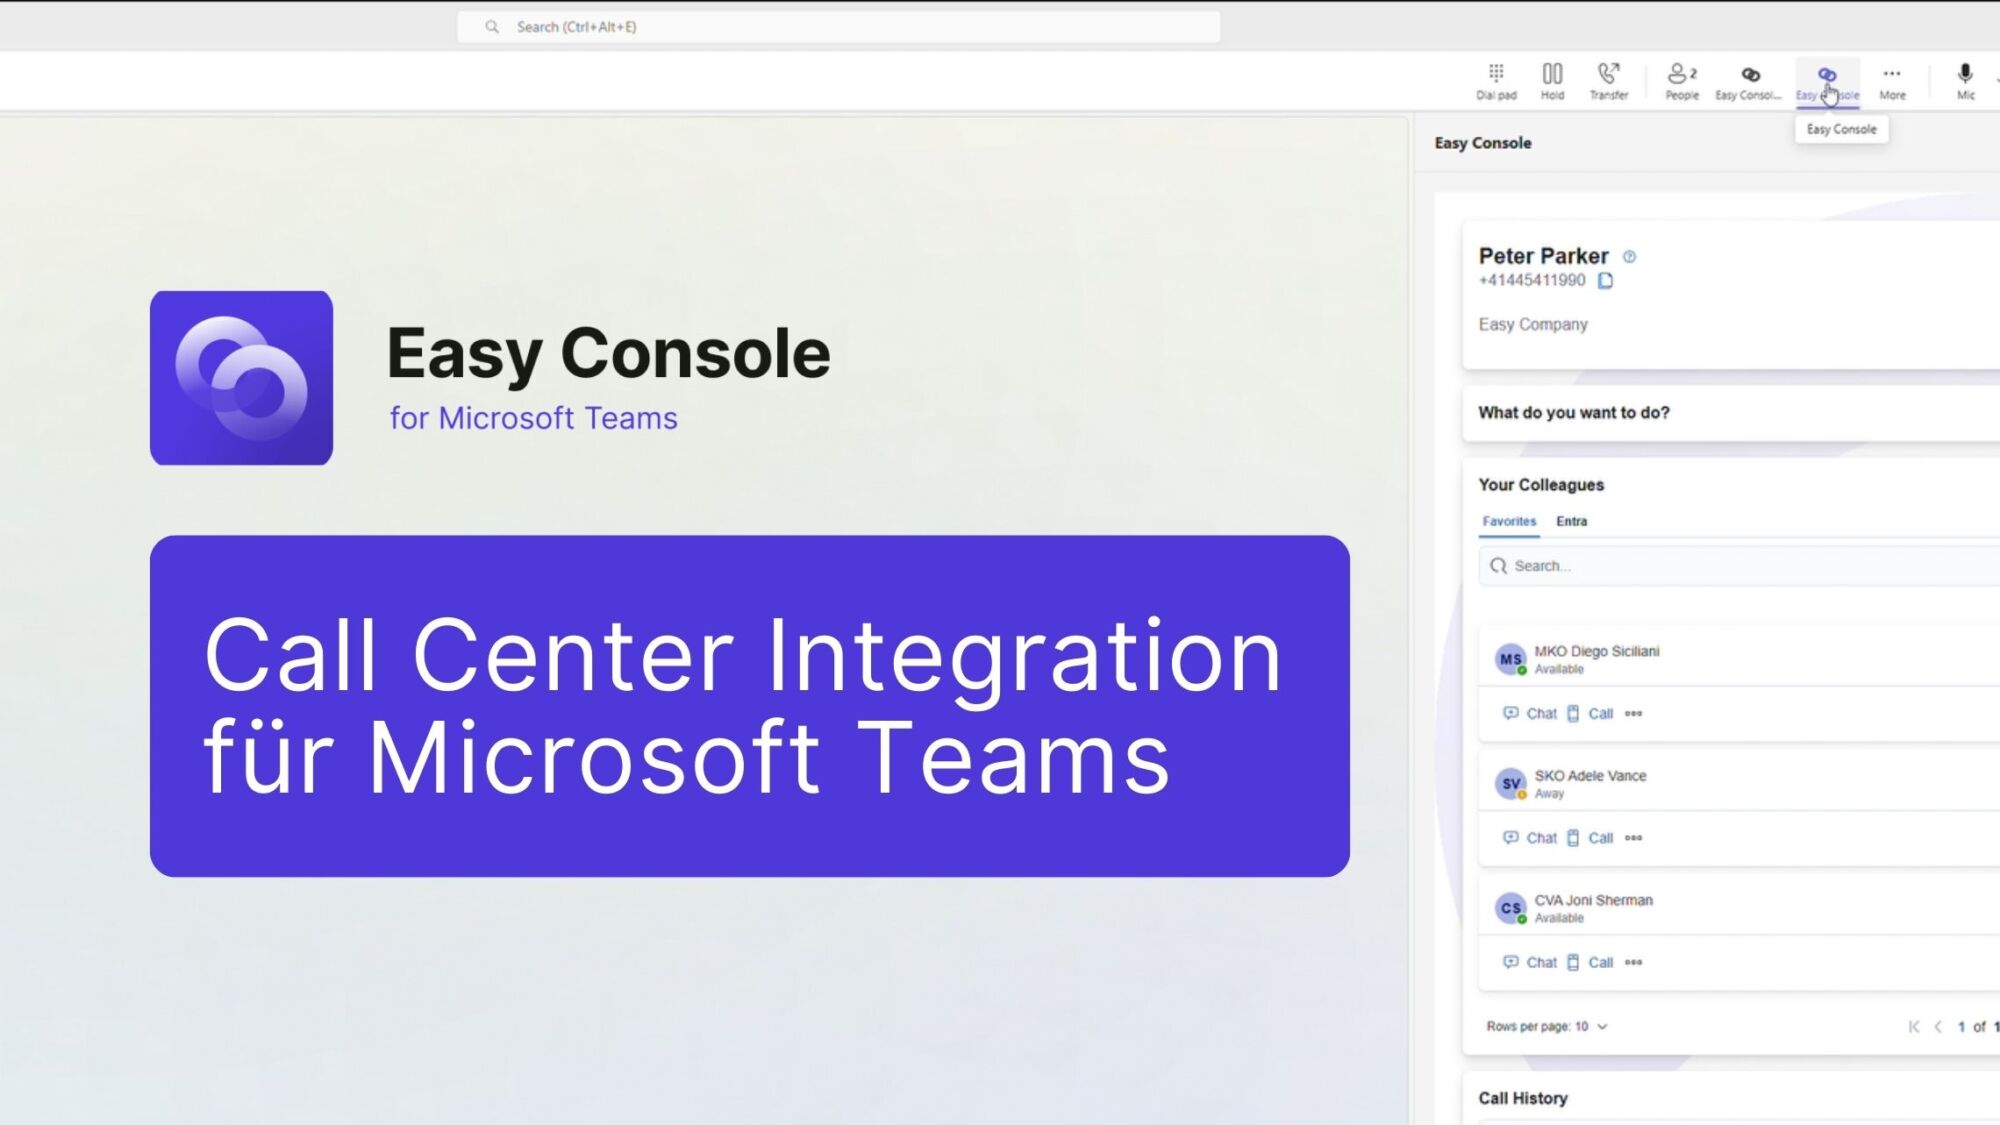
Task: Select the highlighted Easy Console toolbar icon
Action: (x=1826, y=80)
